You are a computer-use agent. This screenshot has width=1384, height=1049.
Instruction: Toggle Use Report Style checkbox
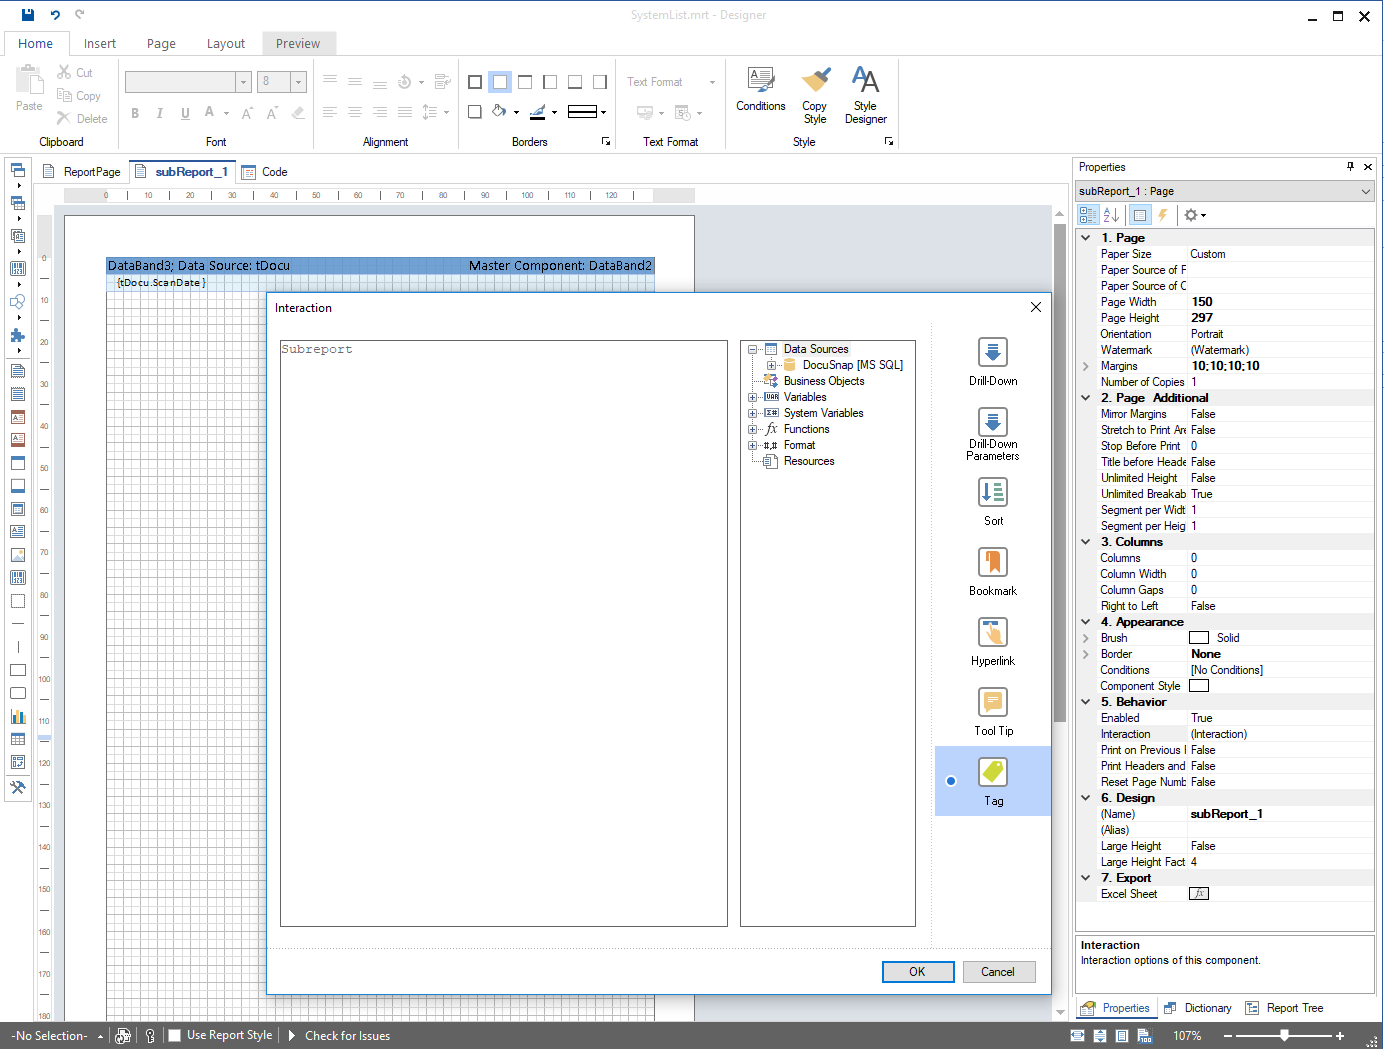tap(175, 1036)
